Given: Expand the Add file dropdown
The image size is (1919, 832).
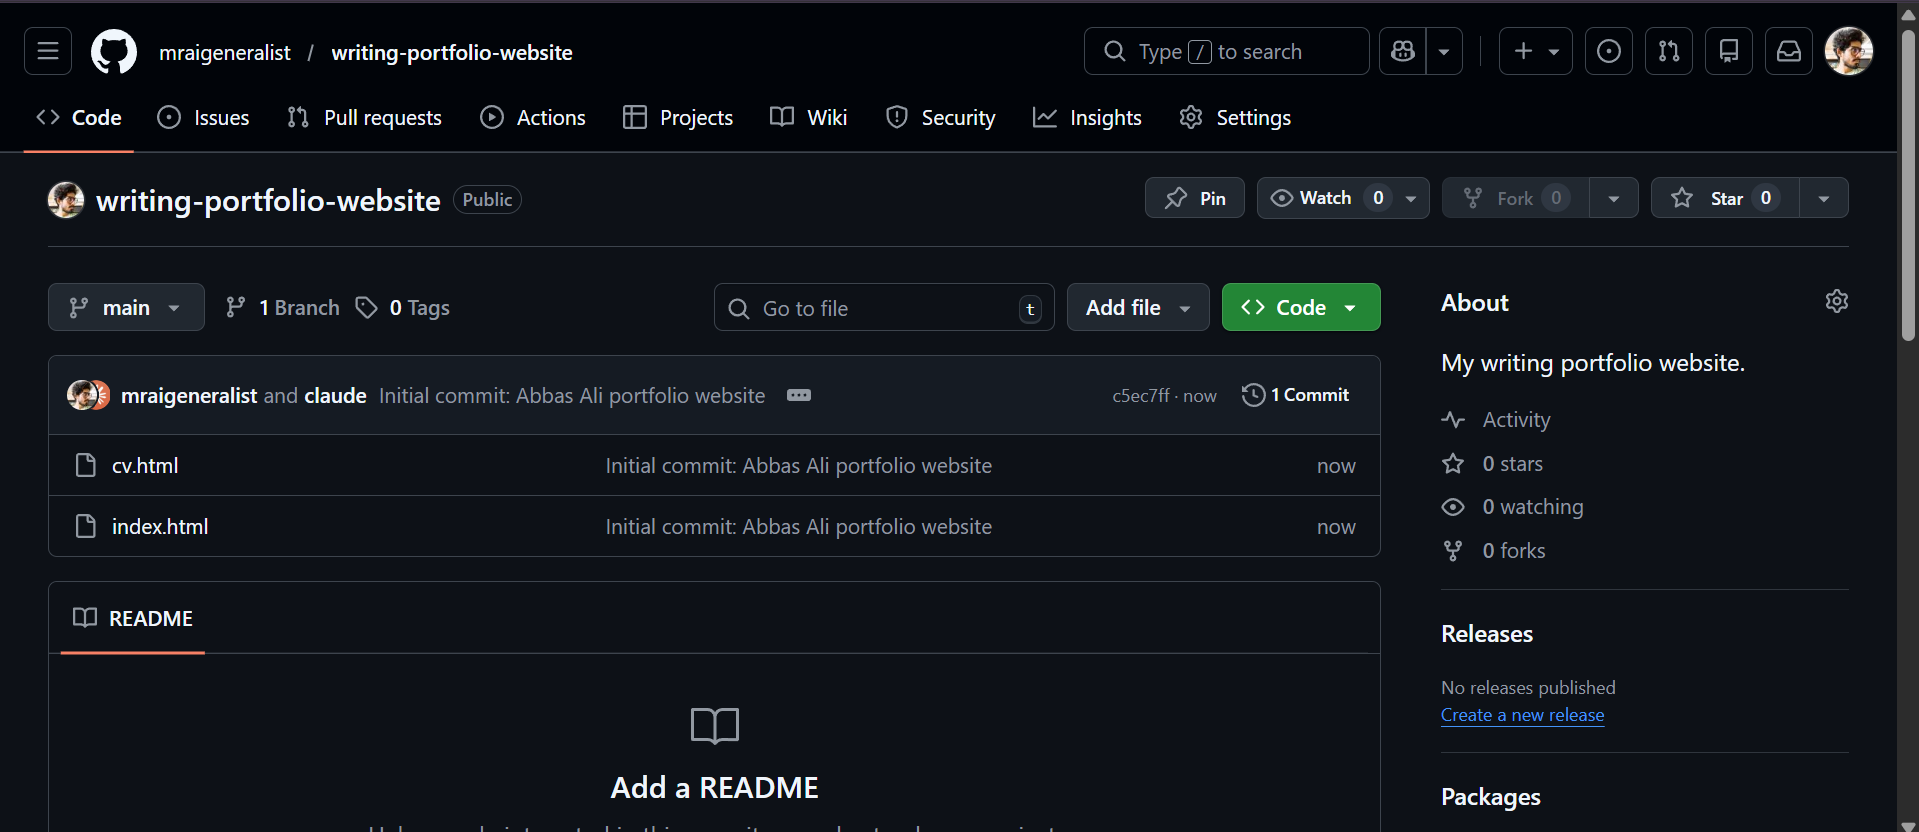Looking at the screenshot, I should click(x=1138, y=307).
